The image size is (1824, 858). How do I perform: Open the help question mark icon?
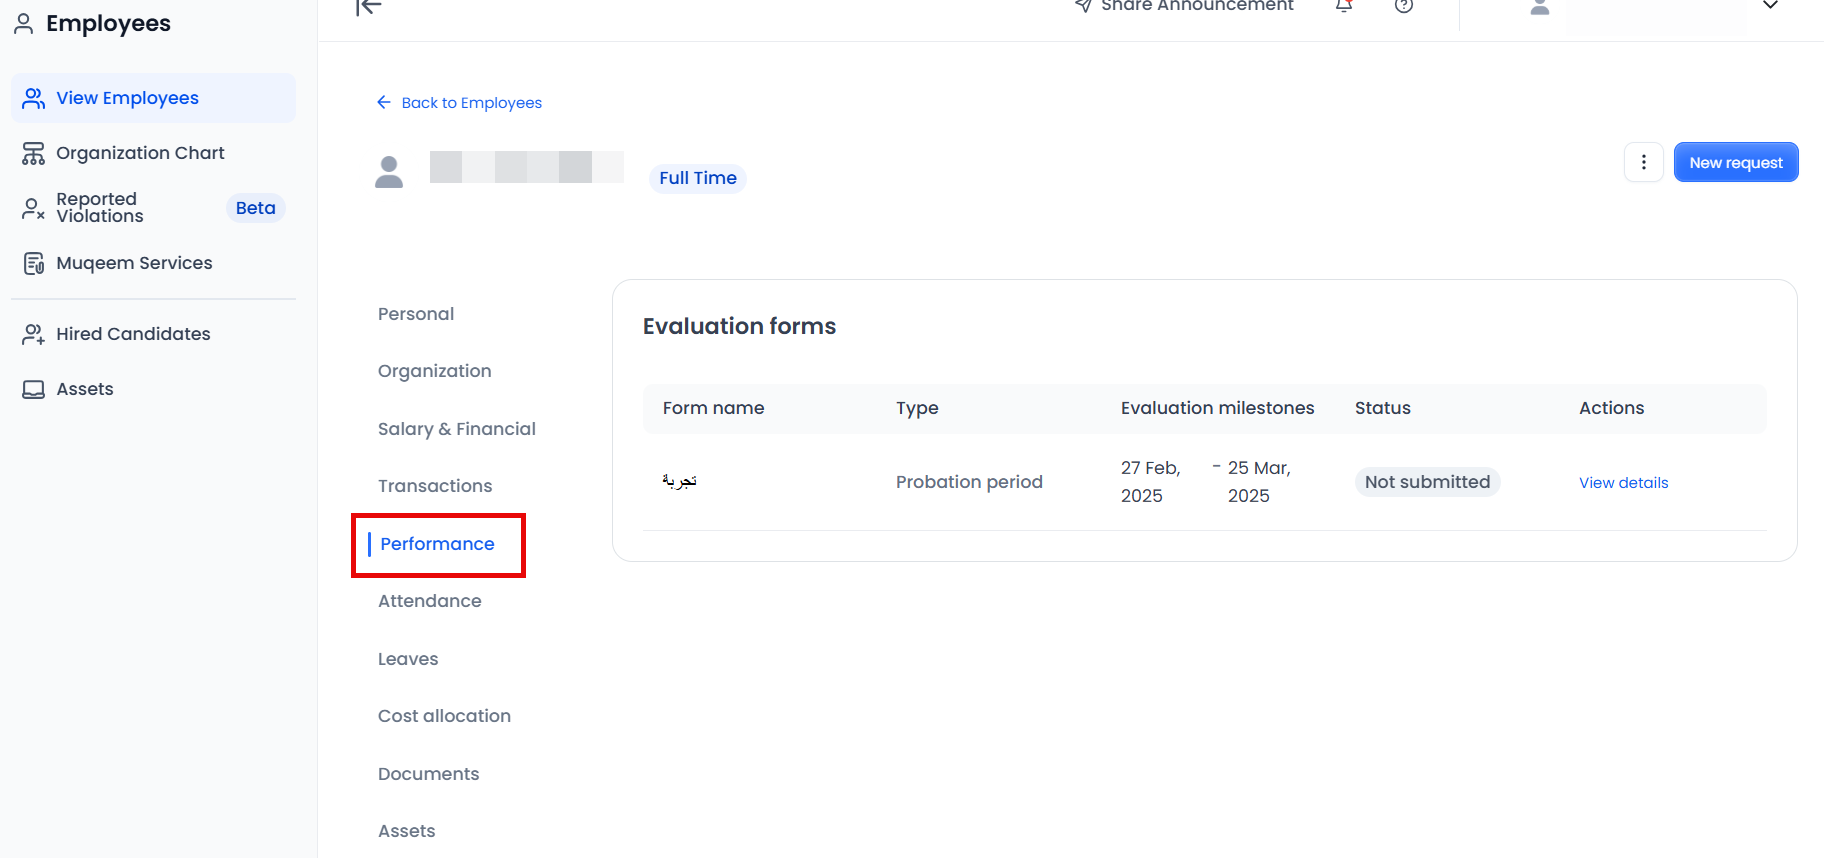(1404, 6)
